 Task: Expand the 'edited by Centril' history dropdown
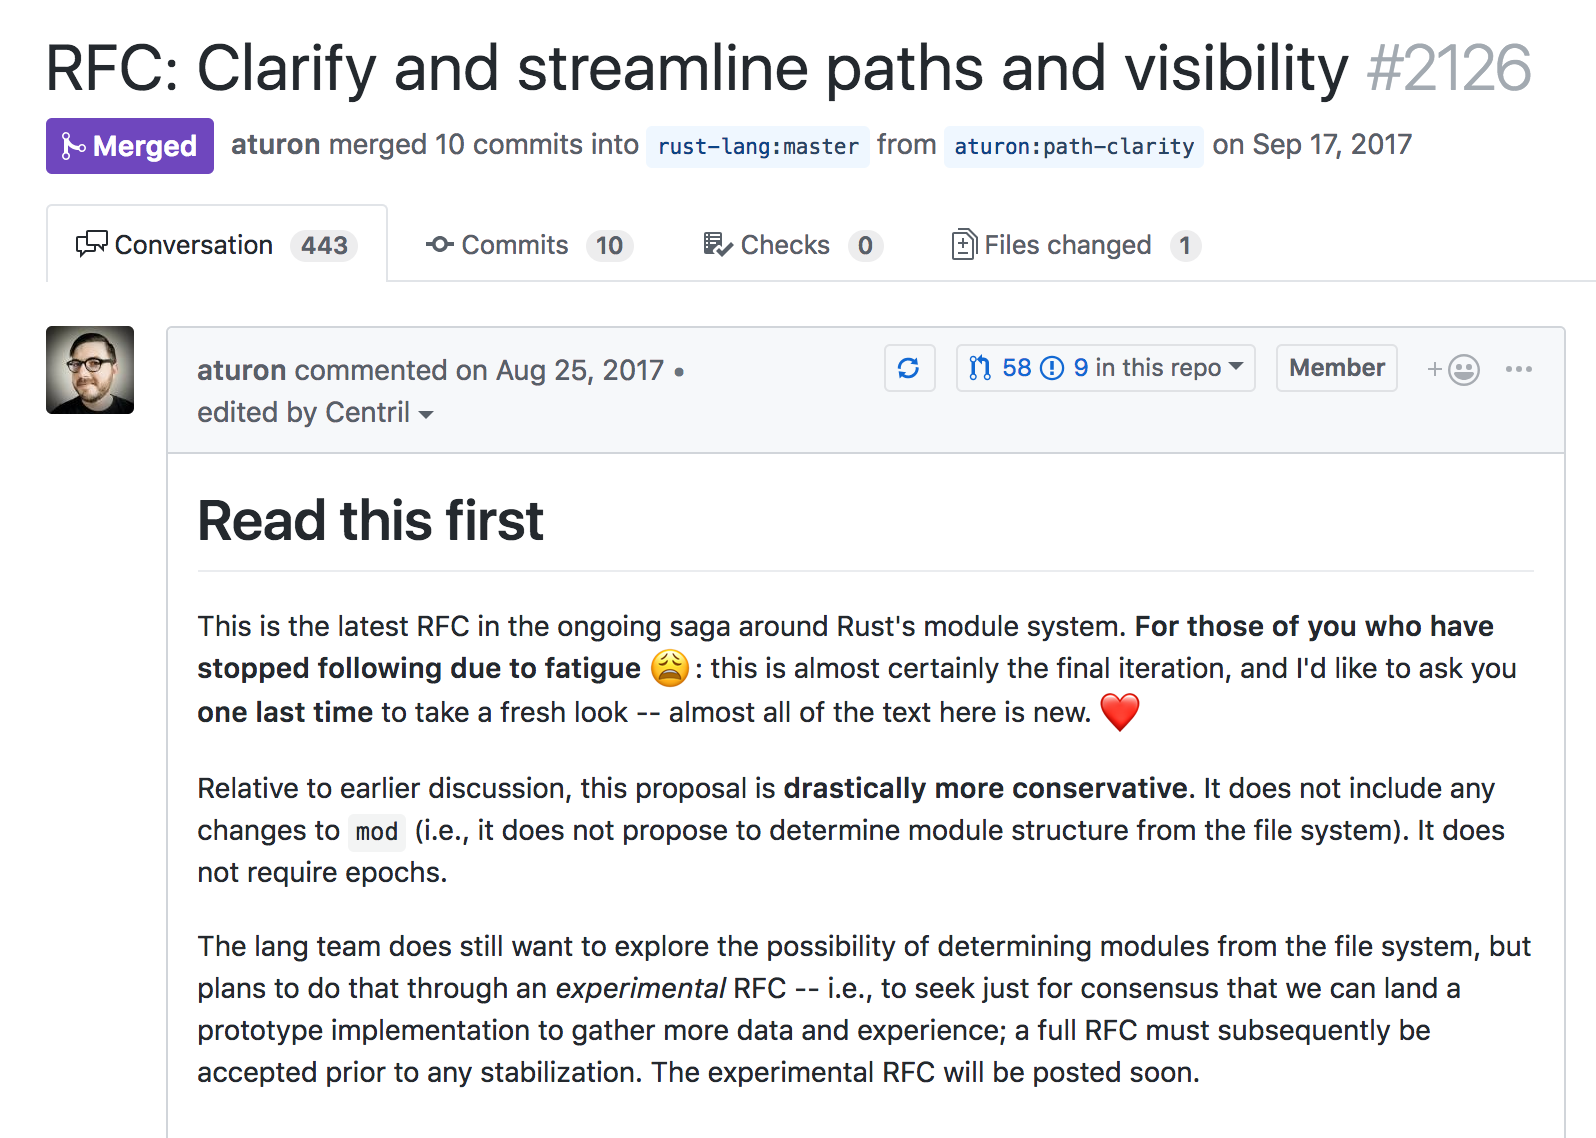[426, 414]
